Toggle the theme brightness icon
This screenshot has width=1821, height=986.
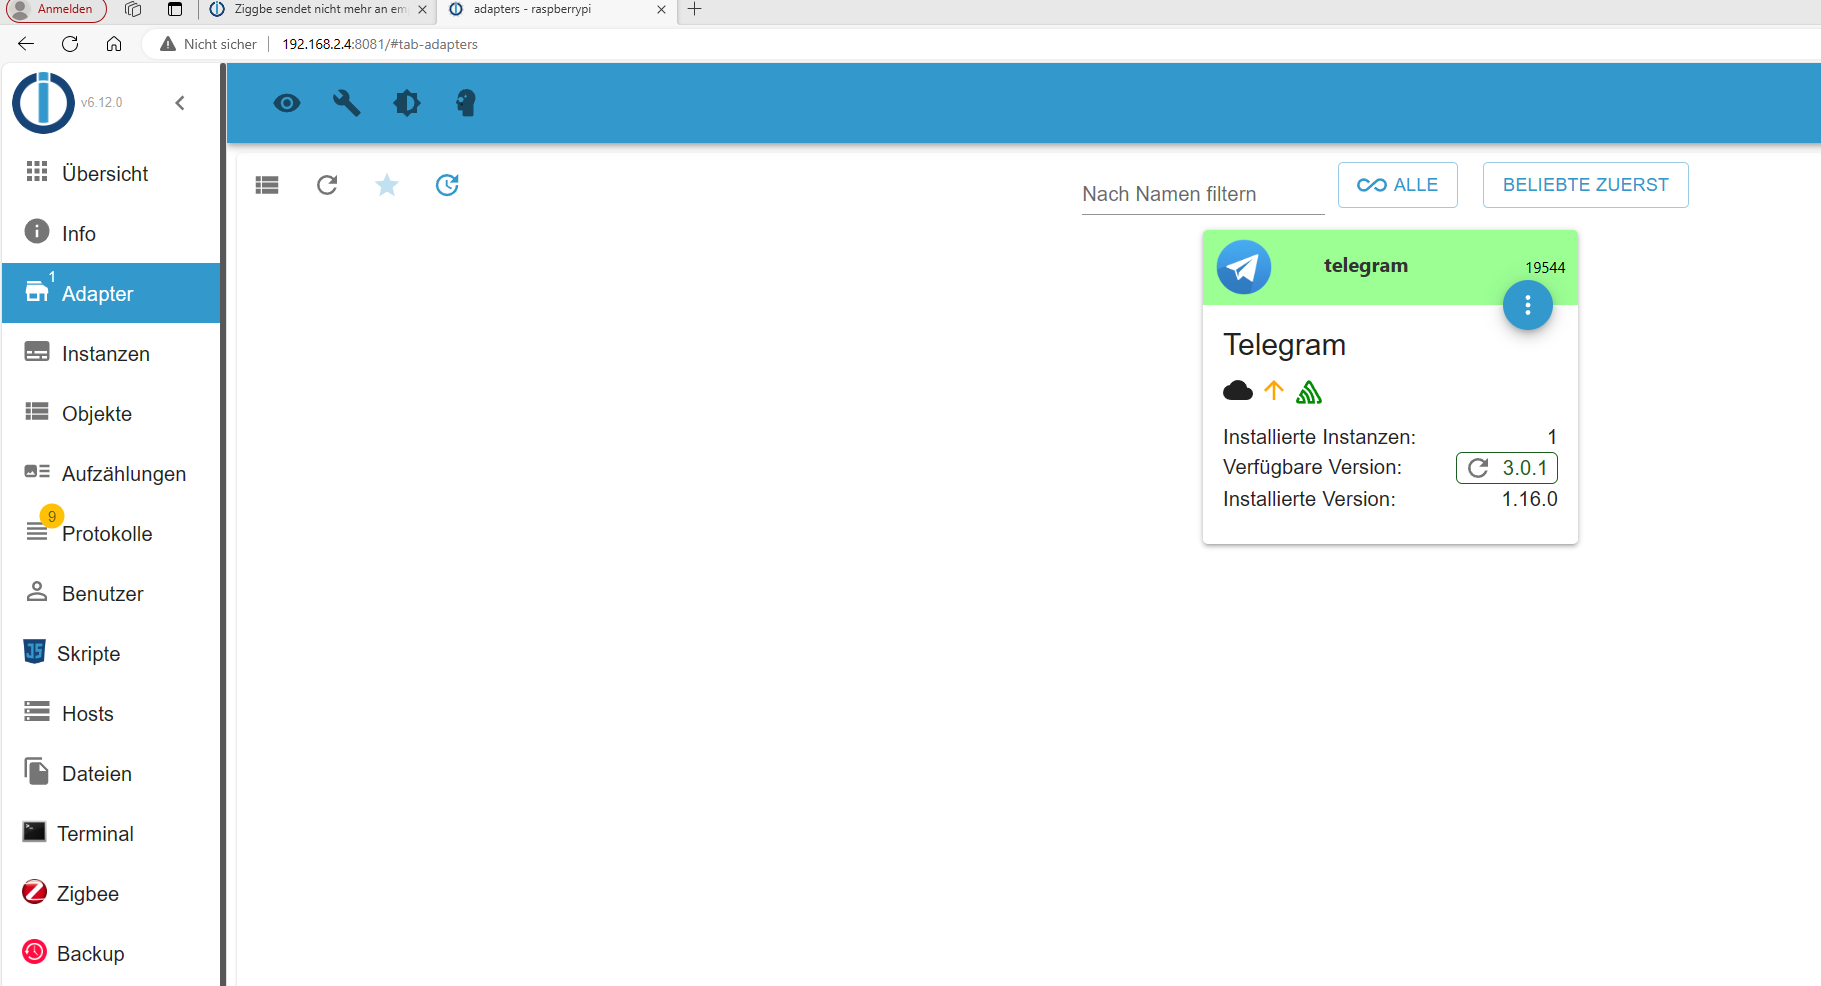407,103
